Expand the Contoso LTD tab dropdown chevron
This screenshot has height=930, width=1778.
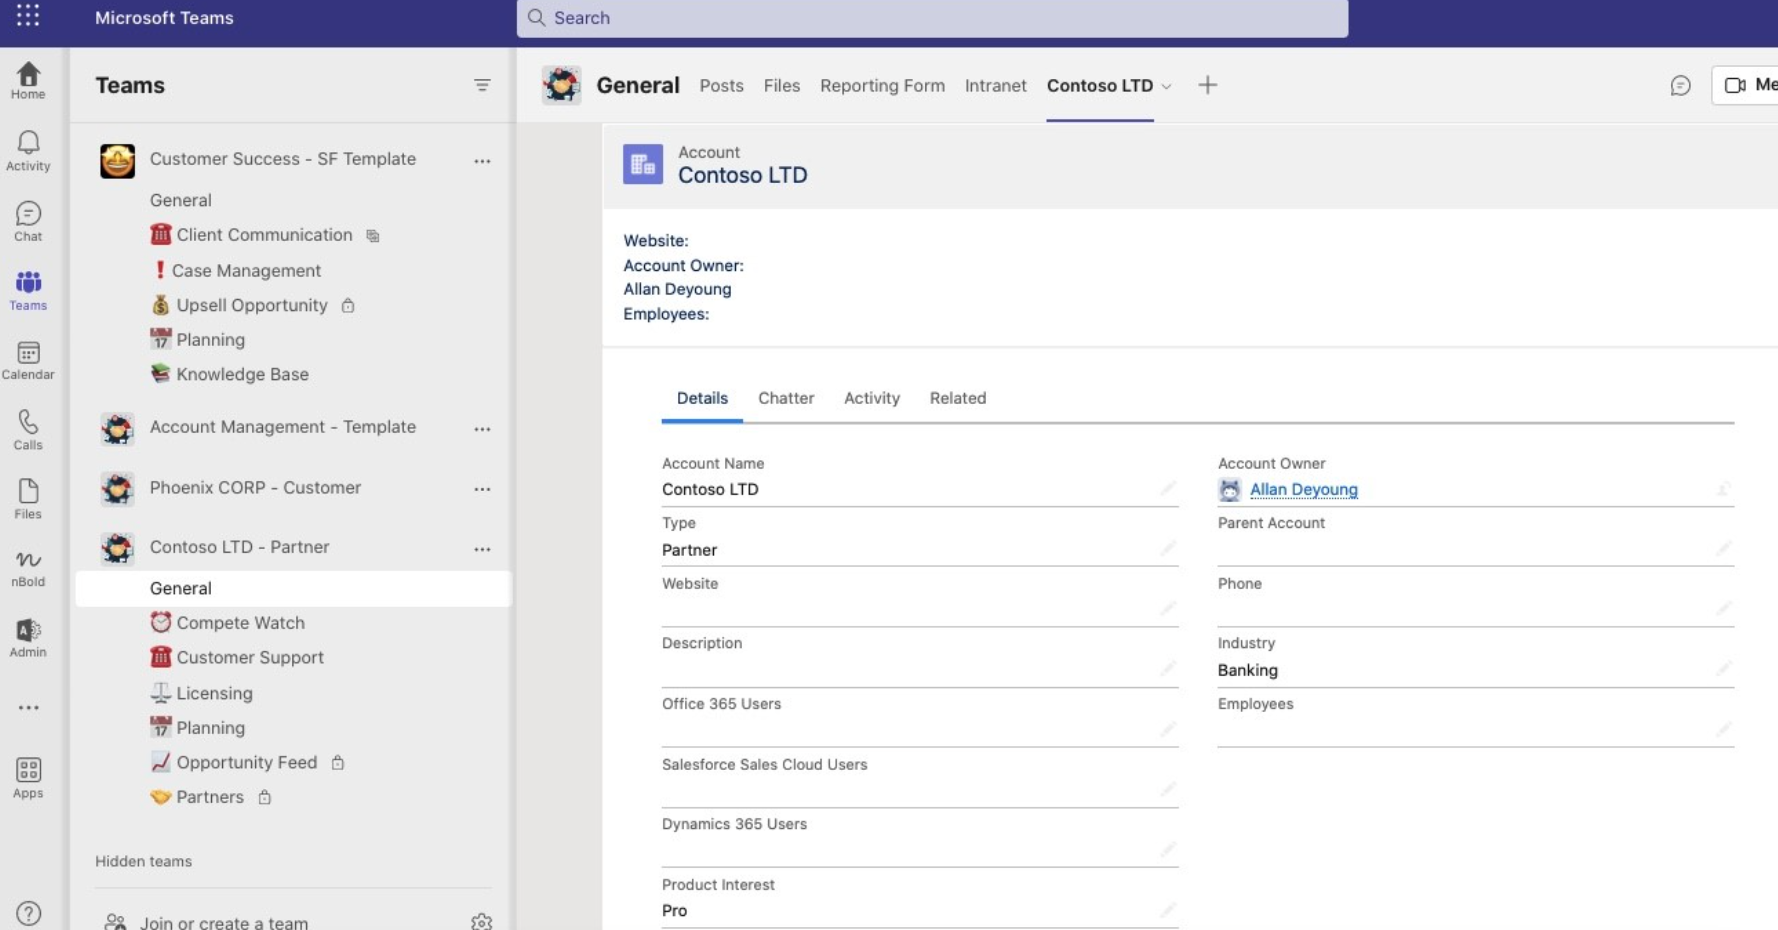click(x=1166, y=87)
